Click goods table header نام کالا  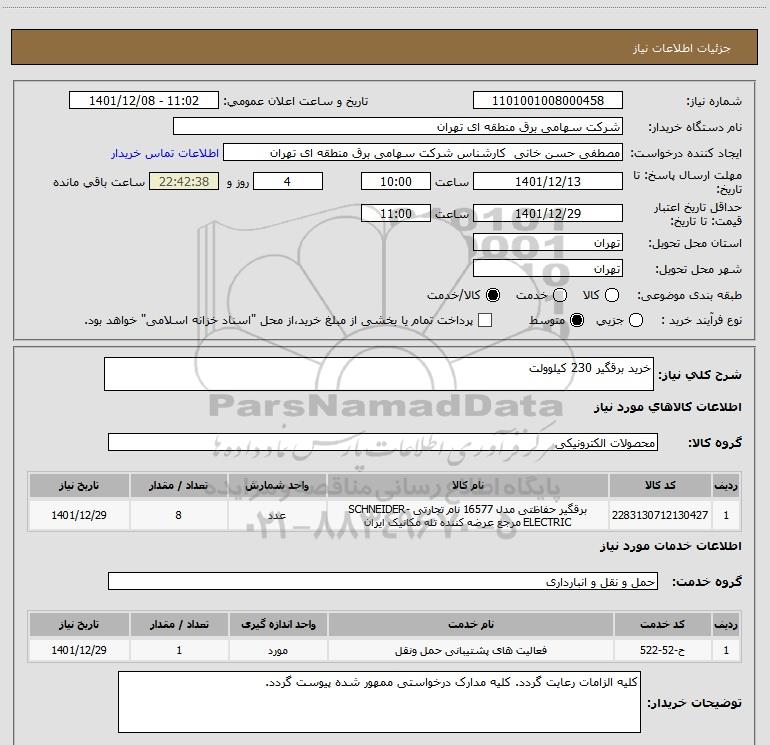coord(468,485)
